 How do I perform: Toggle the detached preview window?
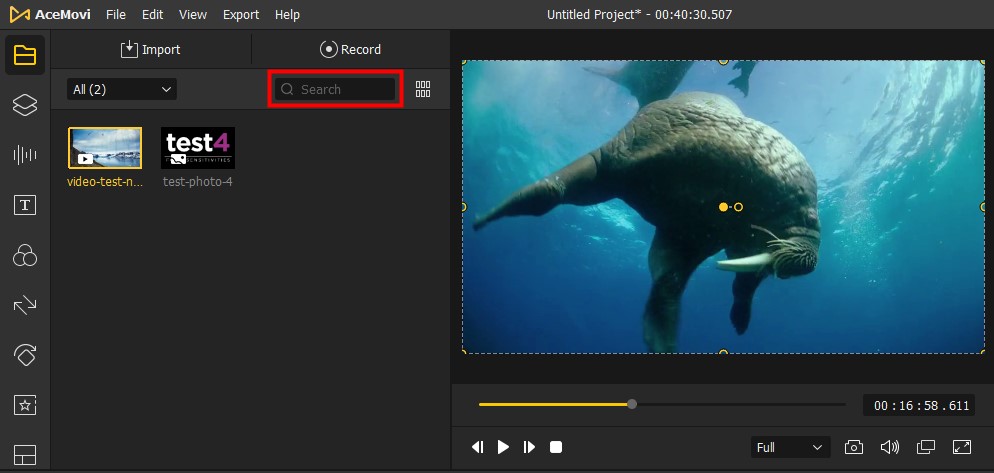(x=926, y=447)
